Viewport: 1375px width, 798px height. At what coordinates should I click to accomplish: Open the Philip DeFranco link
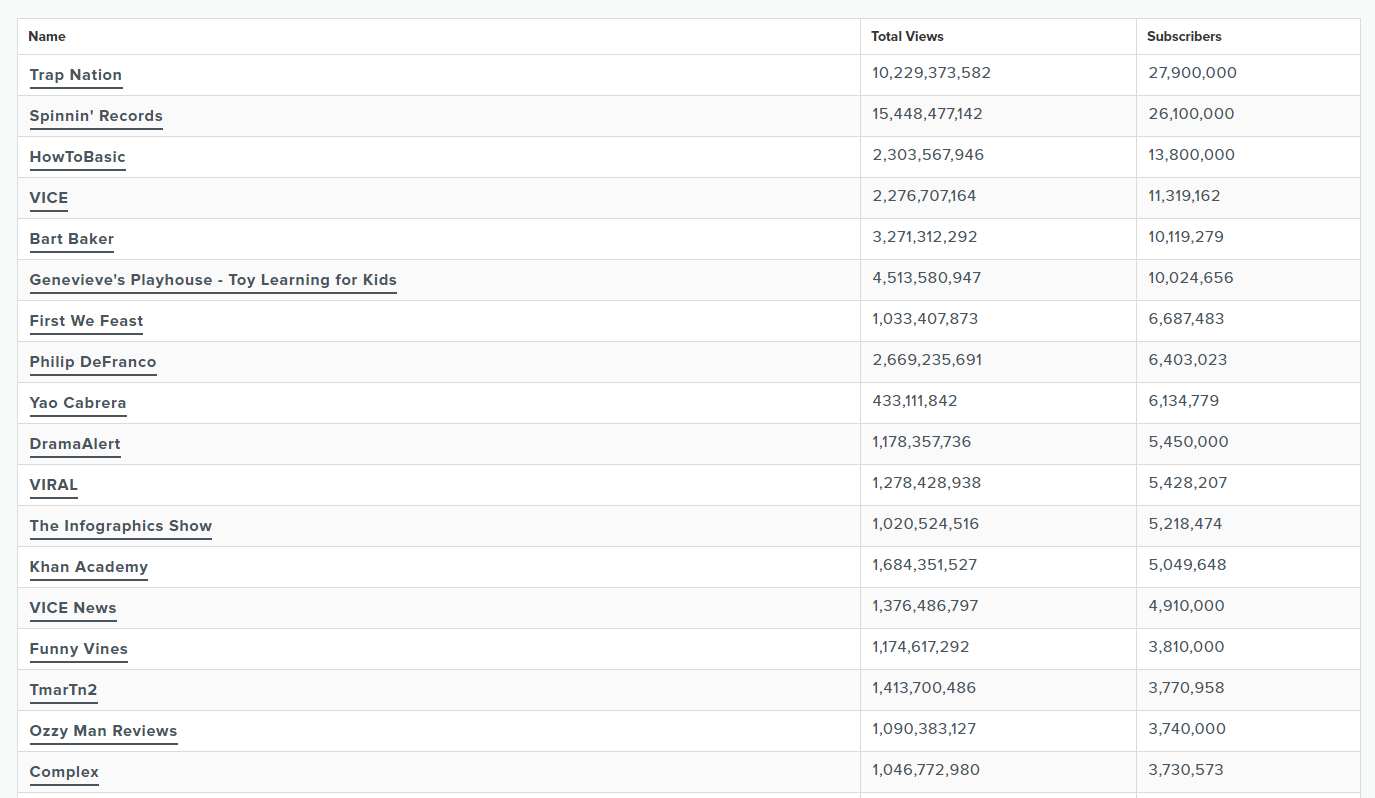point(93,362)
